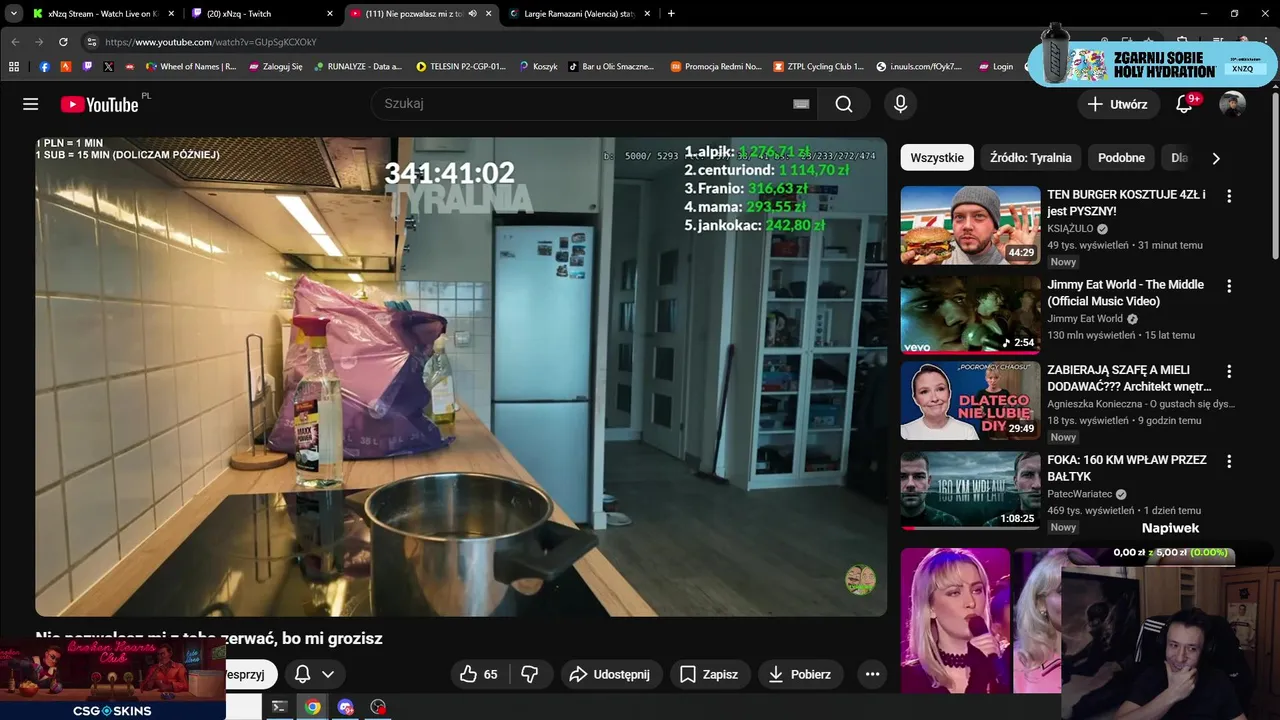The width and height of the screenshot is (1280, 720).
Task: Open the on-screen keyboard icon in search box
Action: pyautogui.click(x=801, y=104)
